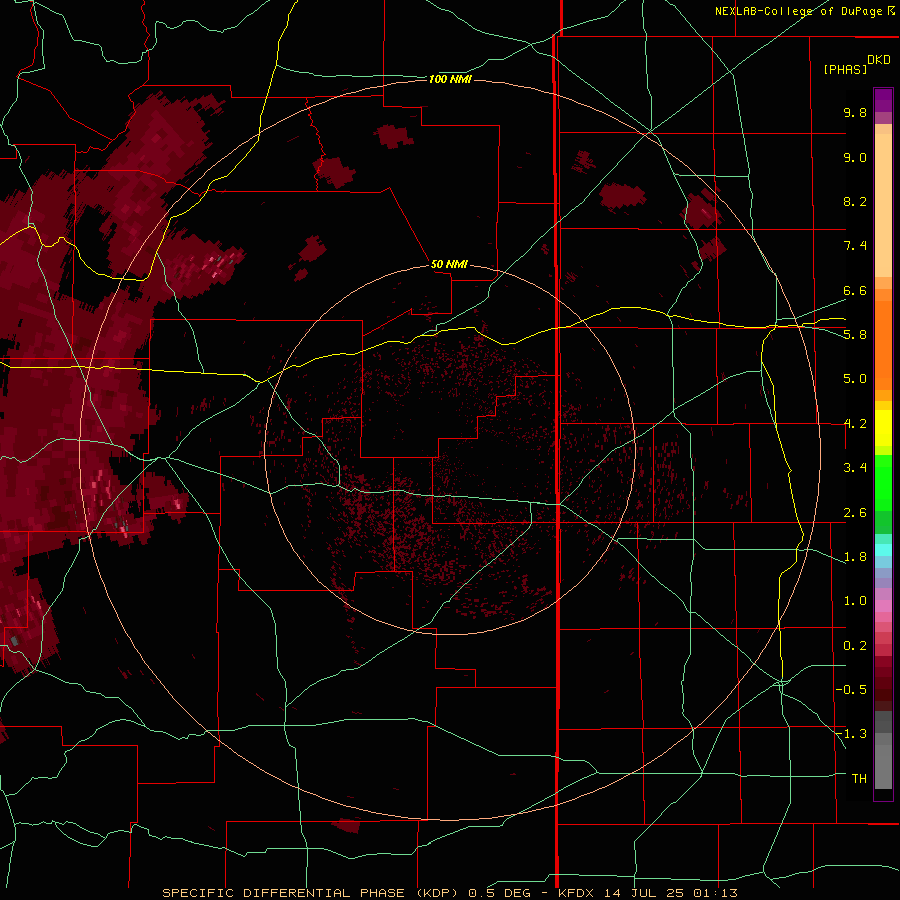
Task: Click the Specific Differential Phase KFDX caption
Action: coord(449,893)
